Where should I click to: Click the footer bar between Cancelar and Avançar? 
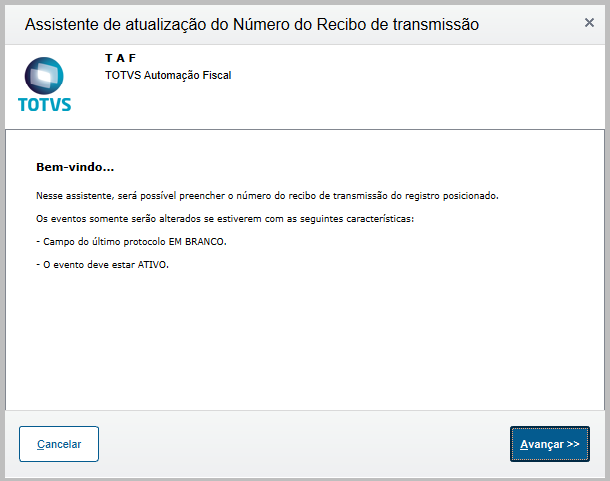click(x=304, y=444)
